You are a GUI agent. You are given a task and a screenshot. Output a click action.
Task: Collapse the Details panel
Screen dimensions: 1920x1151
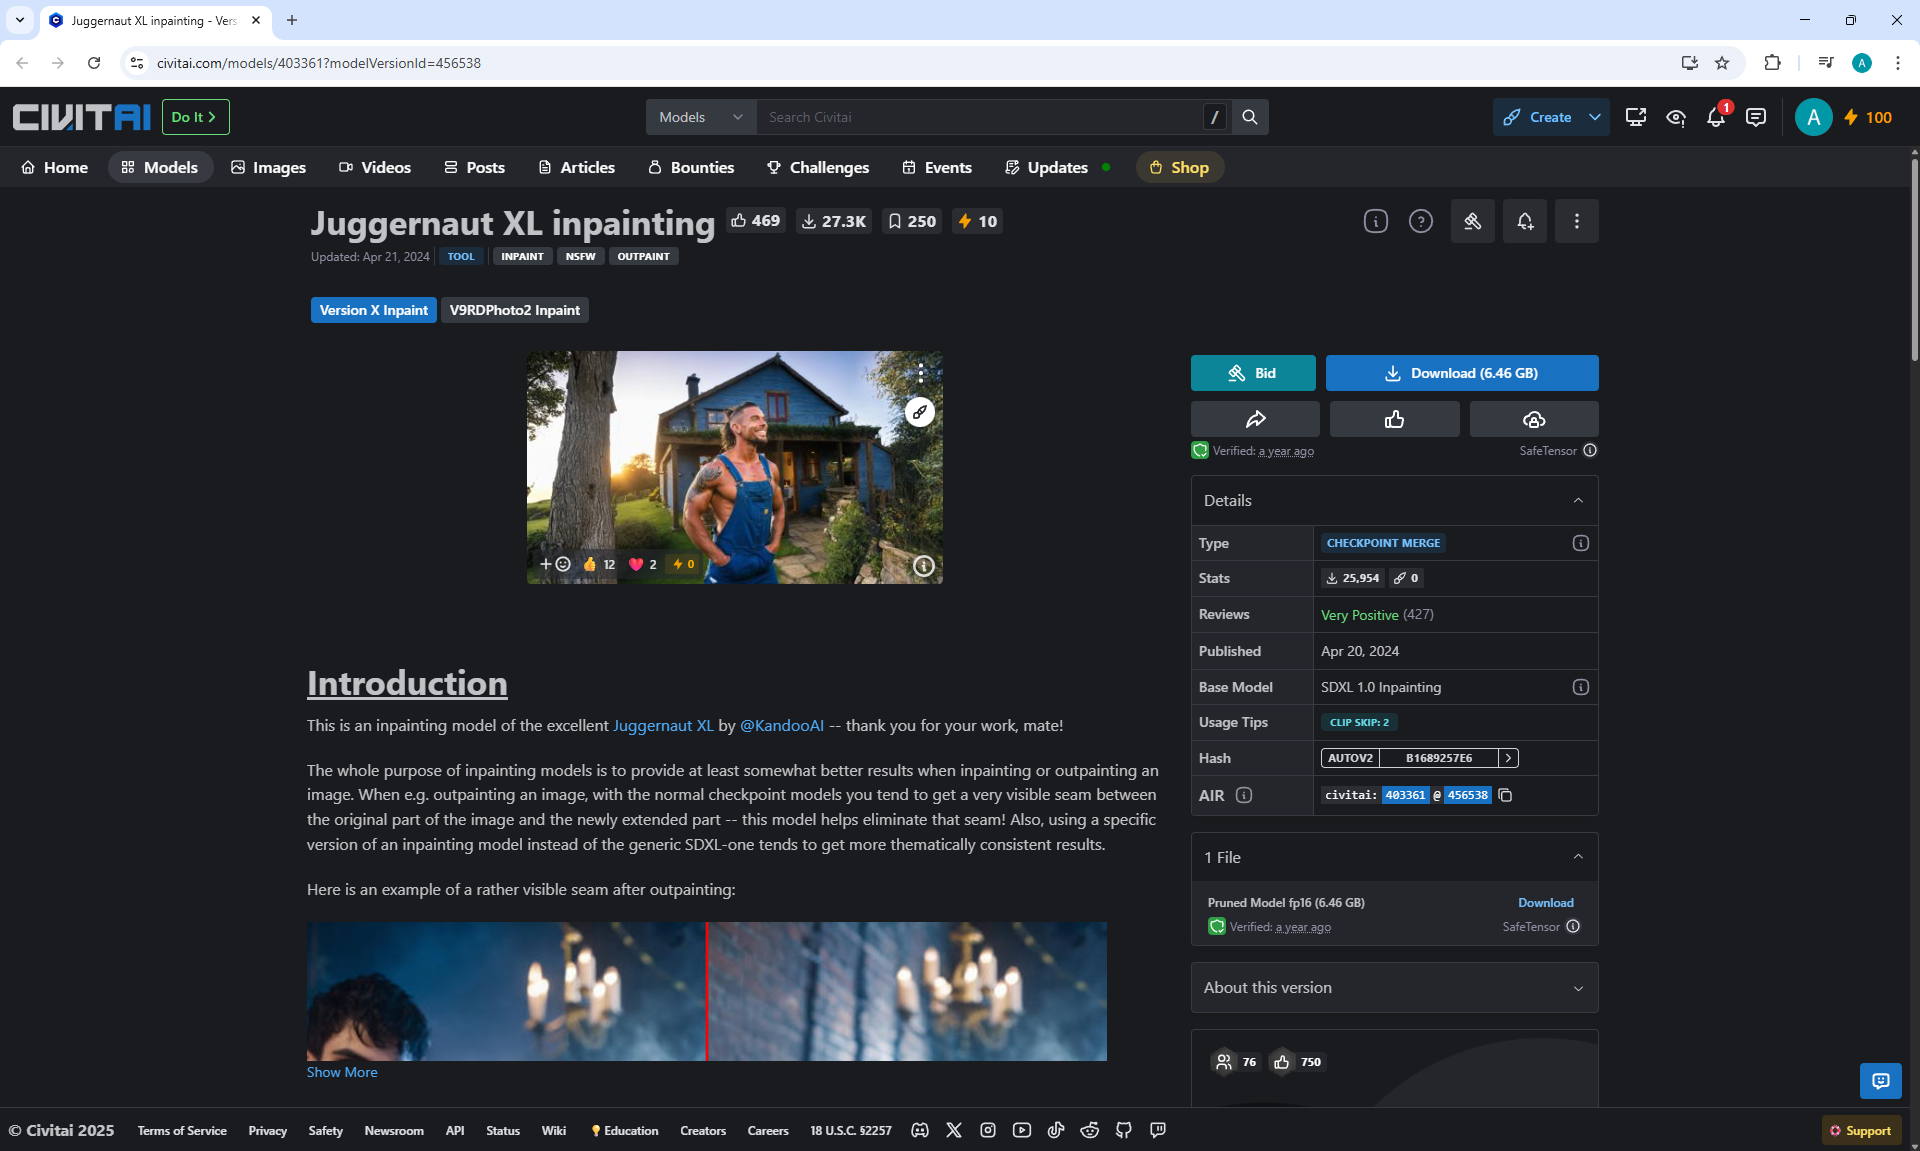[1578, 500]
